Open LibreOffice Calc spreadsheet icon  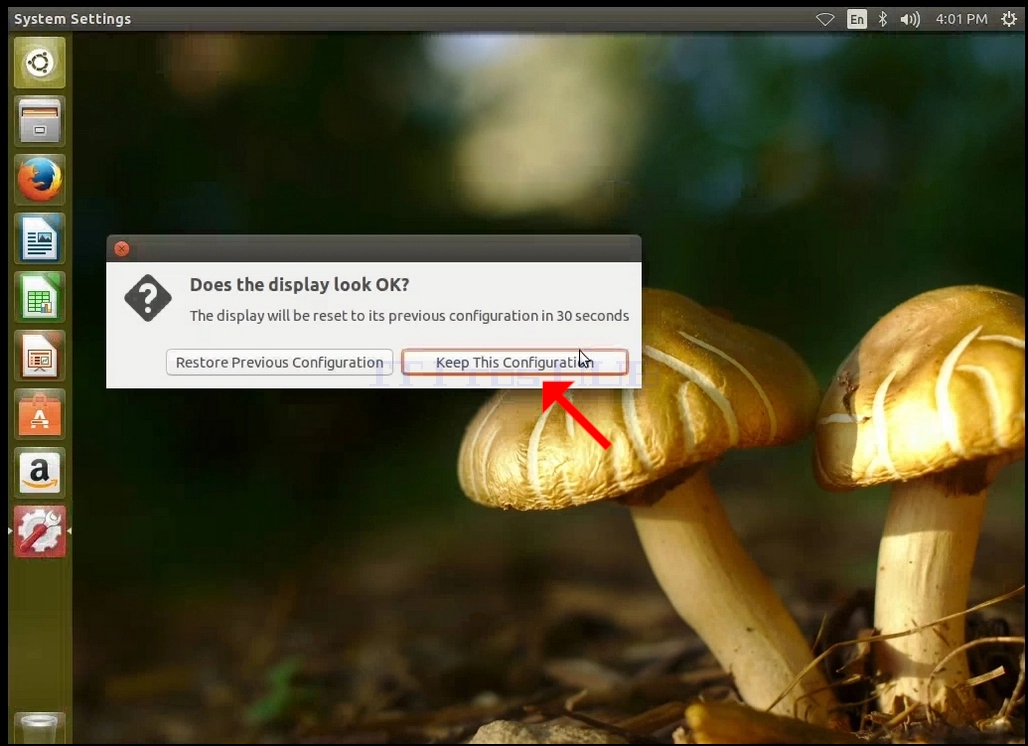coord(39,297)
